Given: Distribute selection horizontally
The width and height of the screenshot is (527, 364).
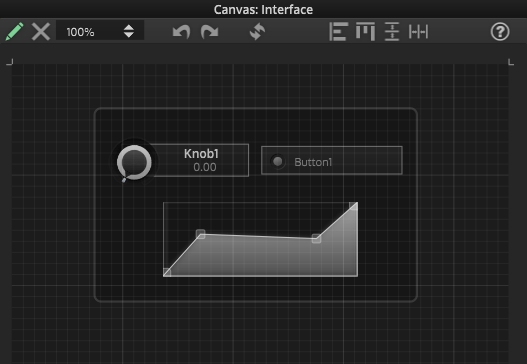Looking at the screenshot, I should point(418,32).
